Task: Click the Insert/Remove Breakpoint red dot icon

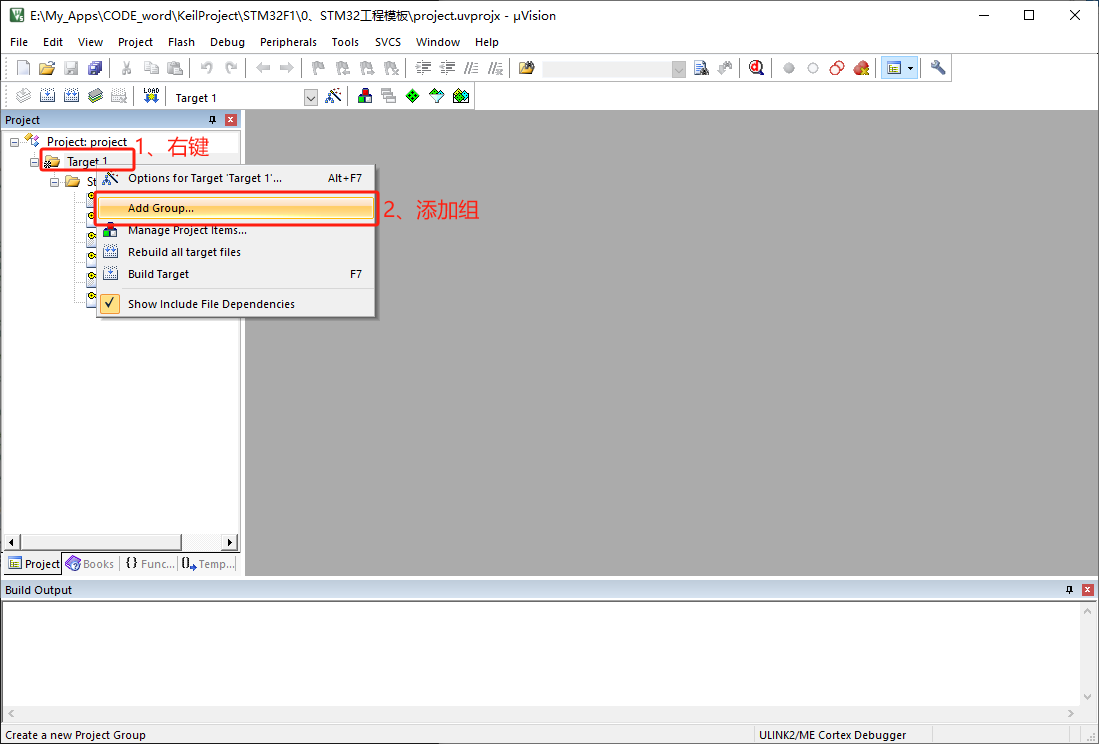Action: [789, 68]
